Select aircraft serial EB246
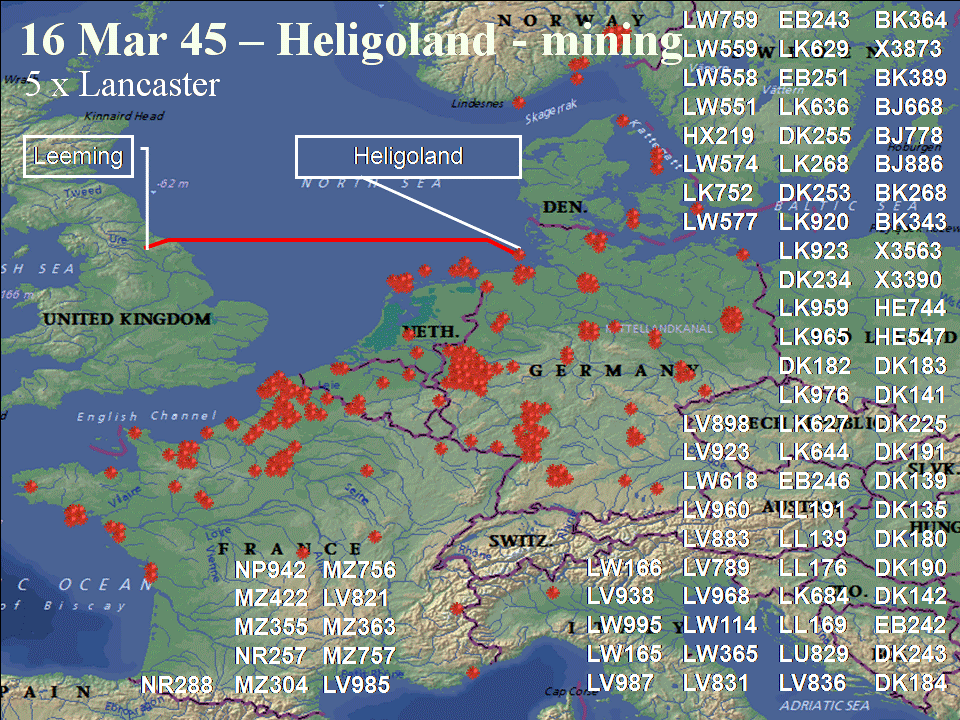 (814, 481)
